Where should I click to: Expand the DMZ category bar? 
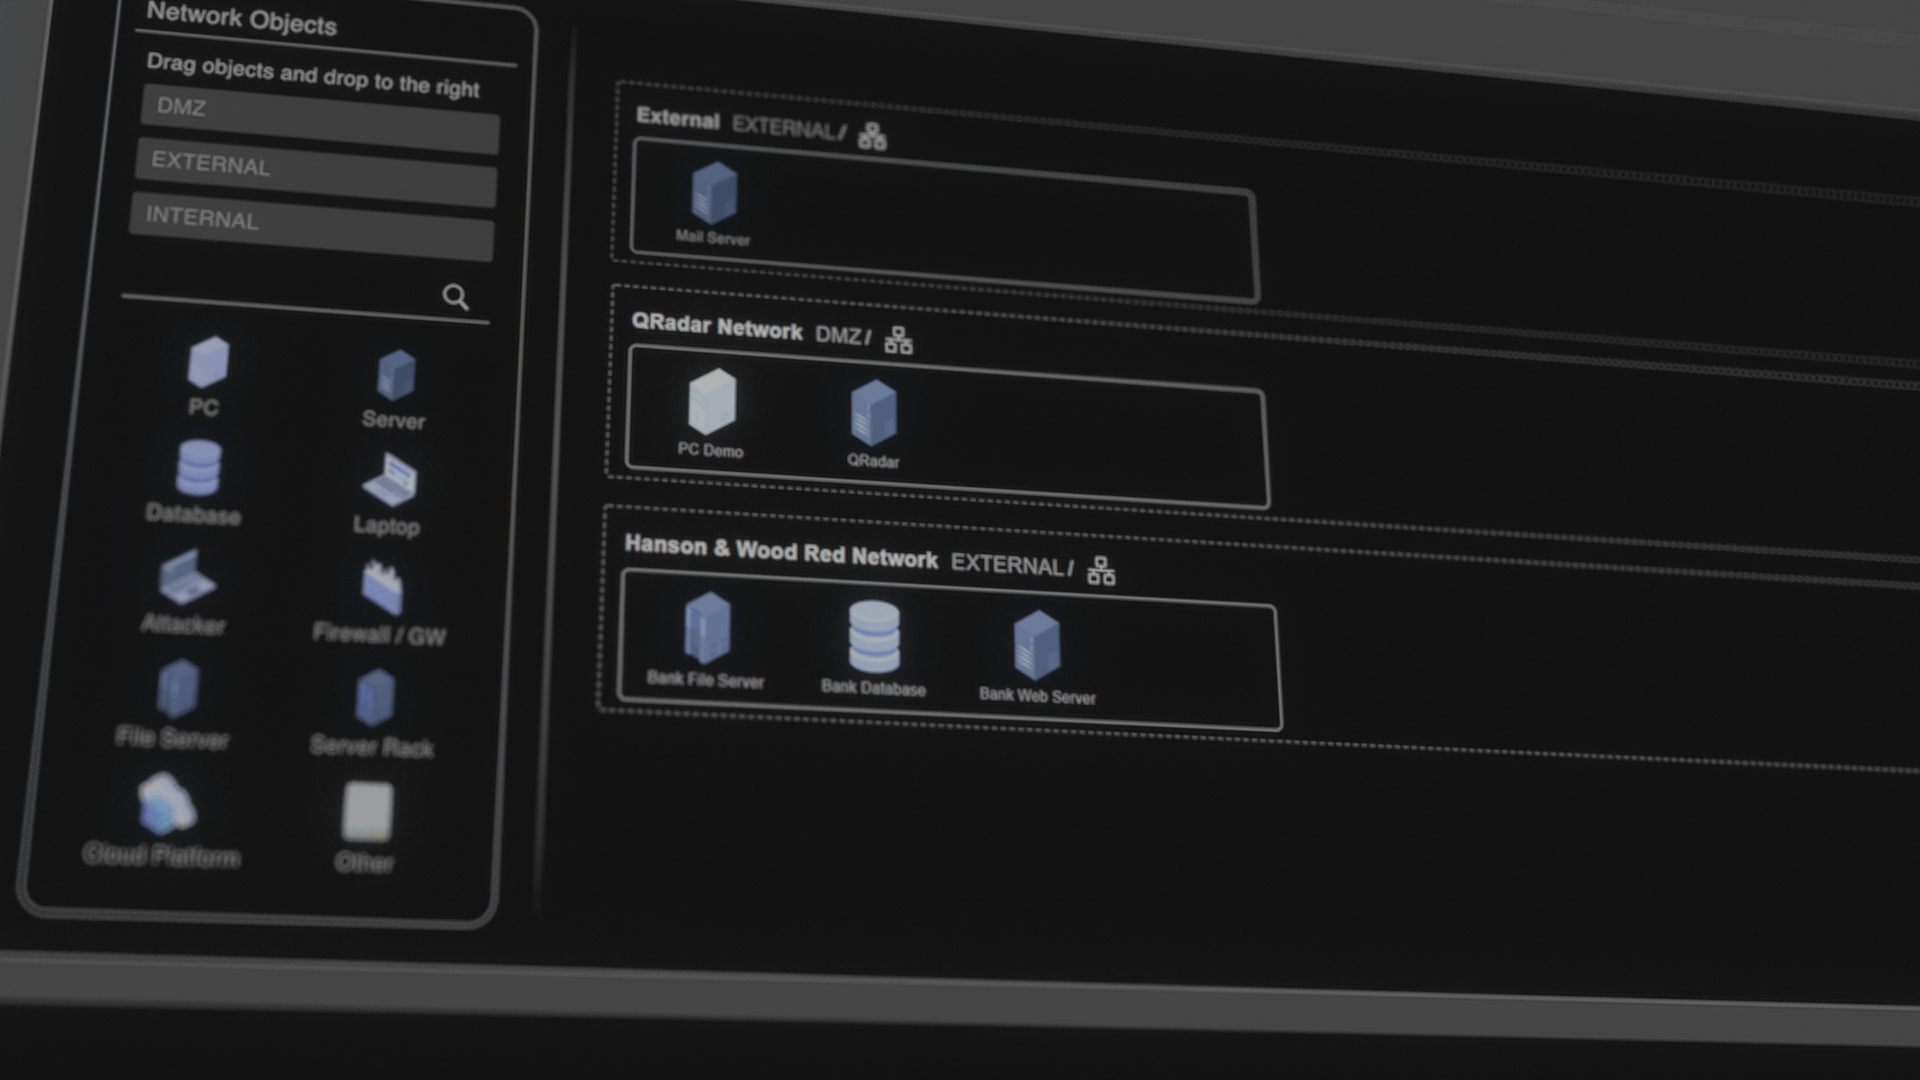coord(320,120)
